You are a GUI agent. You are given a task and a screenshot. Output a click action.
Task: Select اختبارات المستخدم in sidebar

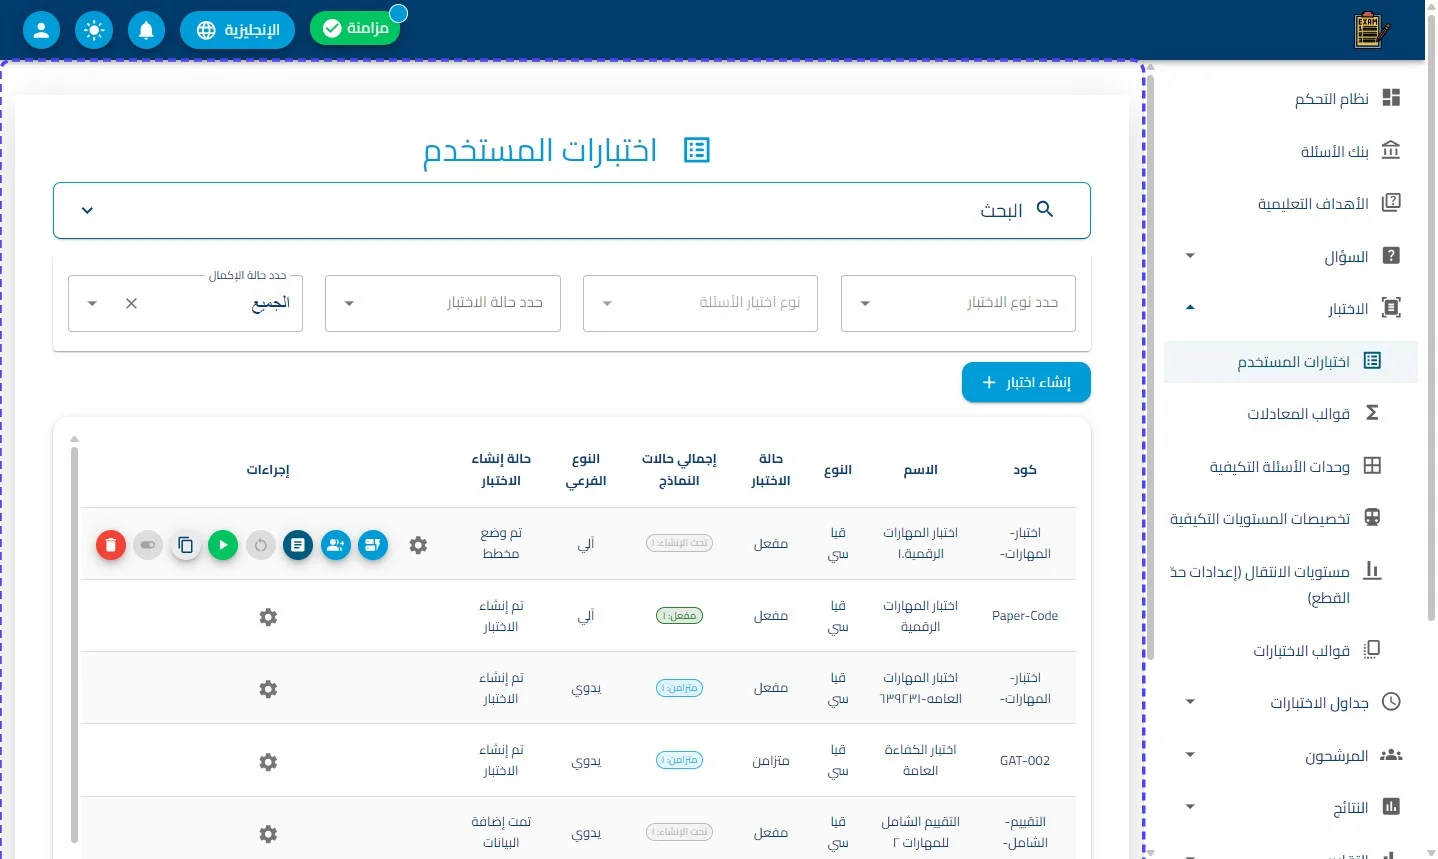pos(1291,361)
